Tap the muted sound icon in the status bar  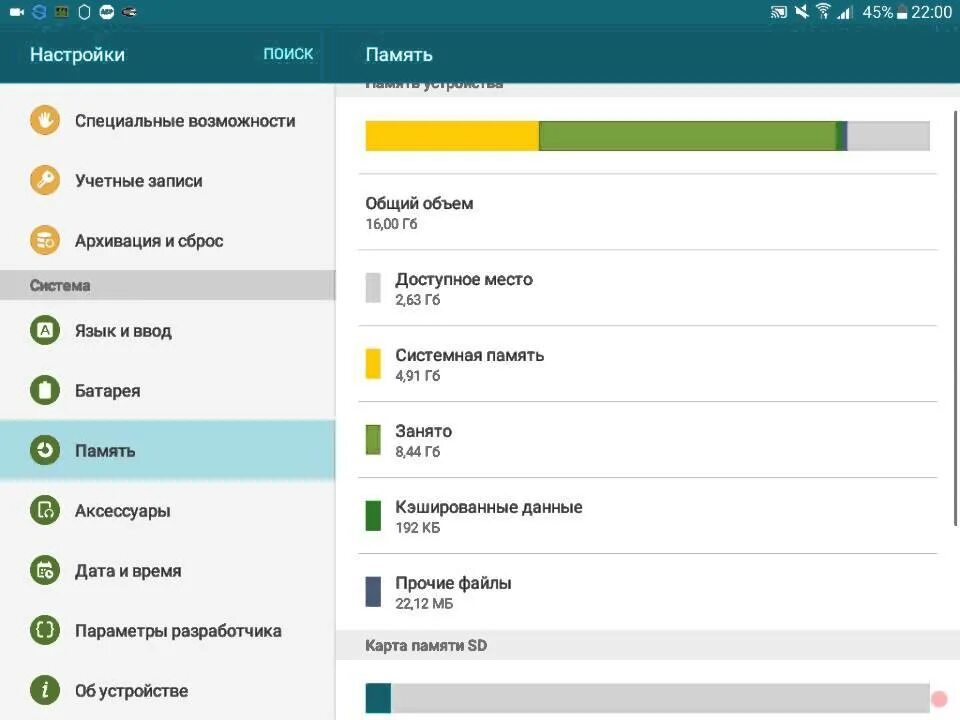tap(801, 11)
